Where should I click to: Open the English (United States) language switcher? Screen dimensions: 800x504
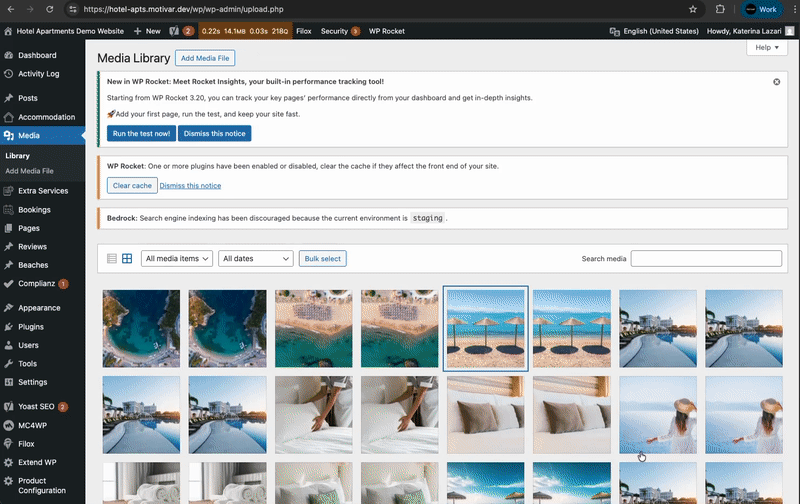(x=654, y=31)
